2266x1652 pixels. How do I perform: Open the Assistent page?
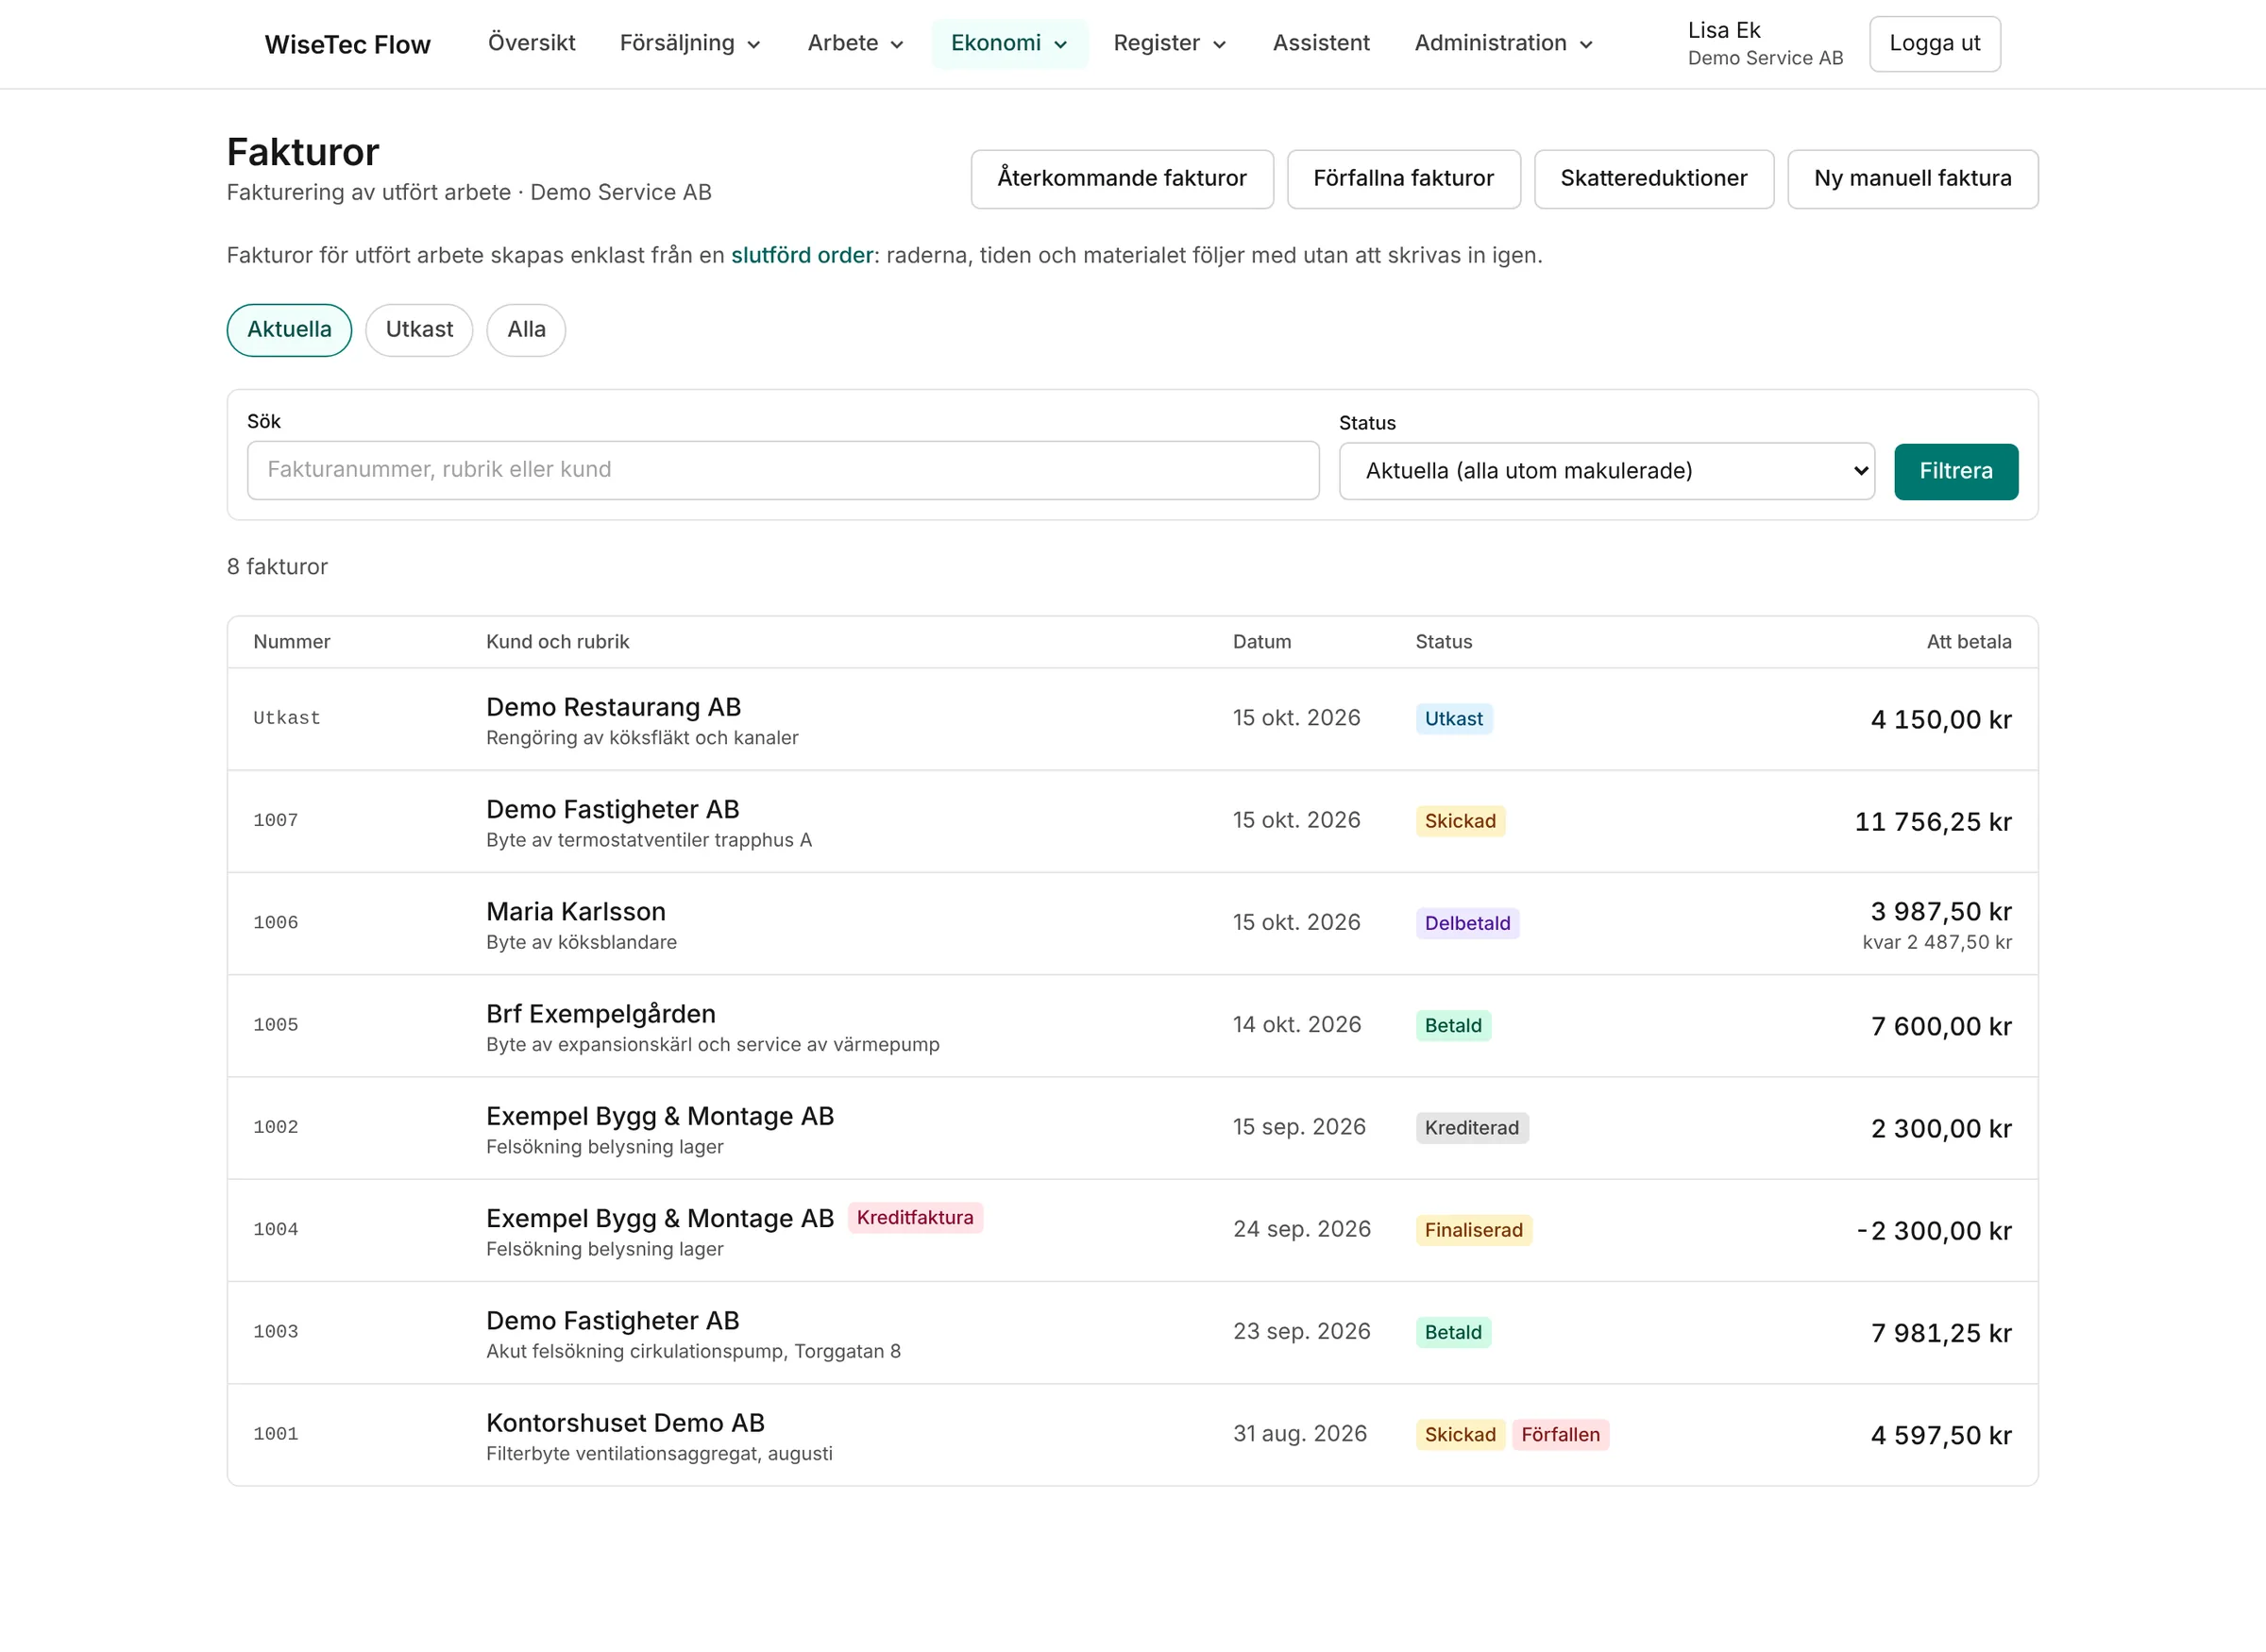coord(1320,44)
